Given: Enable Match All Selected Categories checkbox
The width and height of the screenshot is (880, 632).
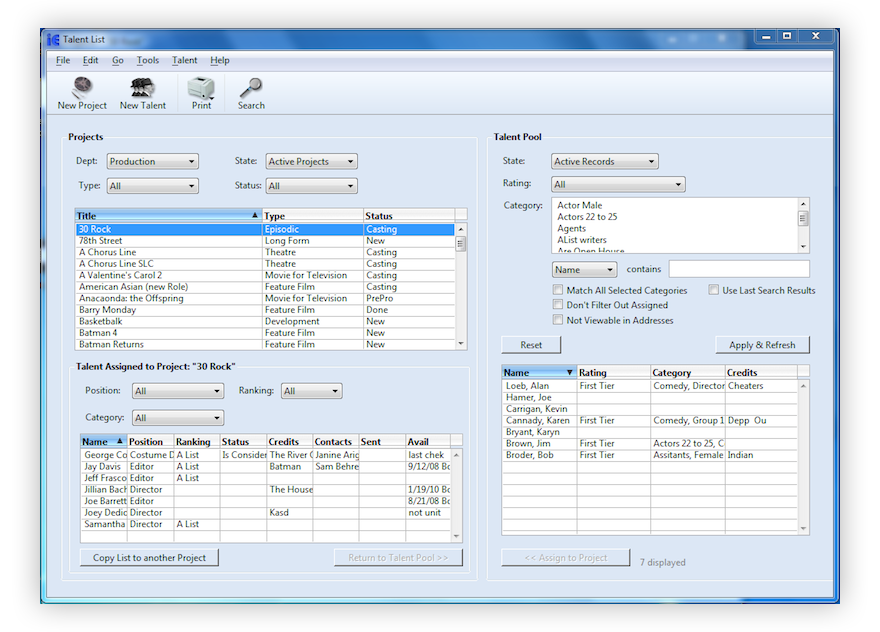Looking at the screenshot, I should tap(557, 290).
